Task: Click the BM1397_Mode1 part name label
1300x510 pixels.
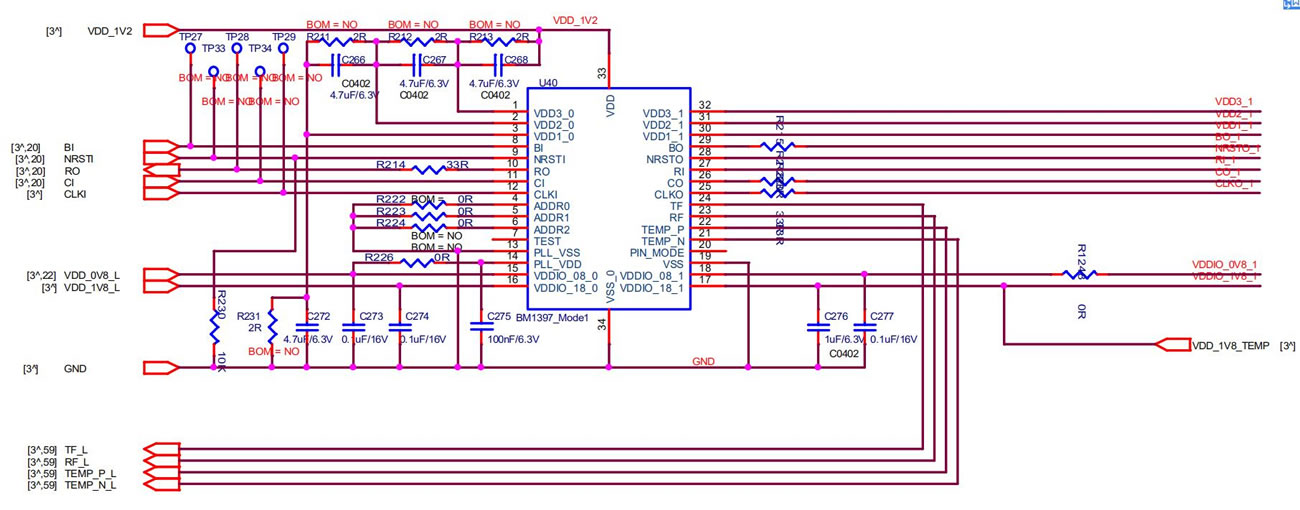Action: tap(551, 317)
